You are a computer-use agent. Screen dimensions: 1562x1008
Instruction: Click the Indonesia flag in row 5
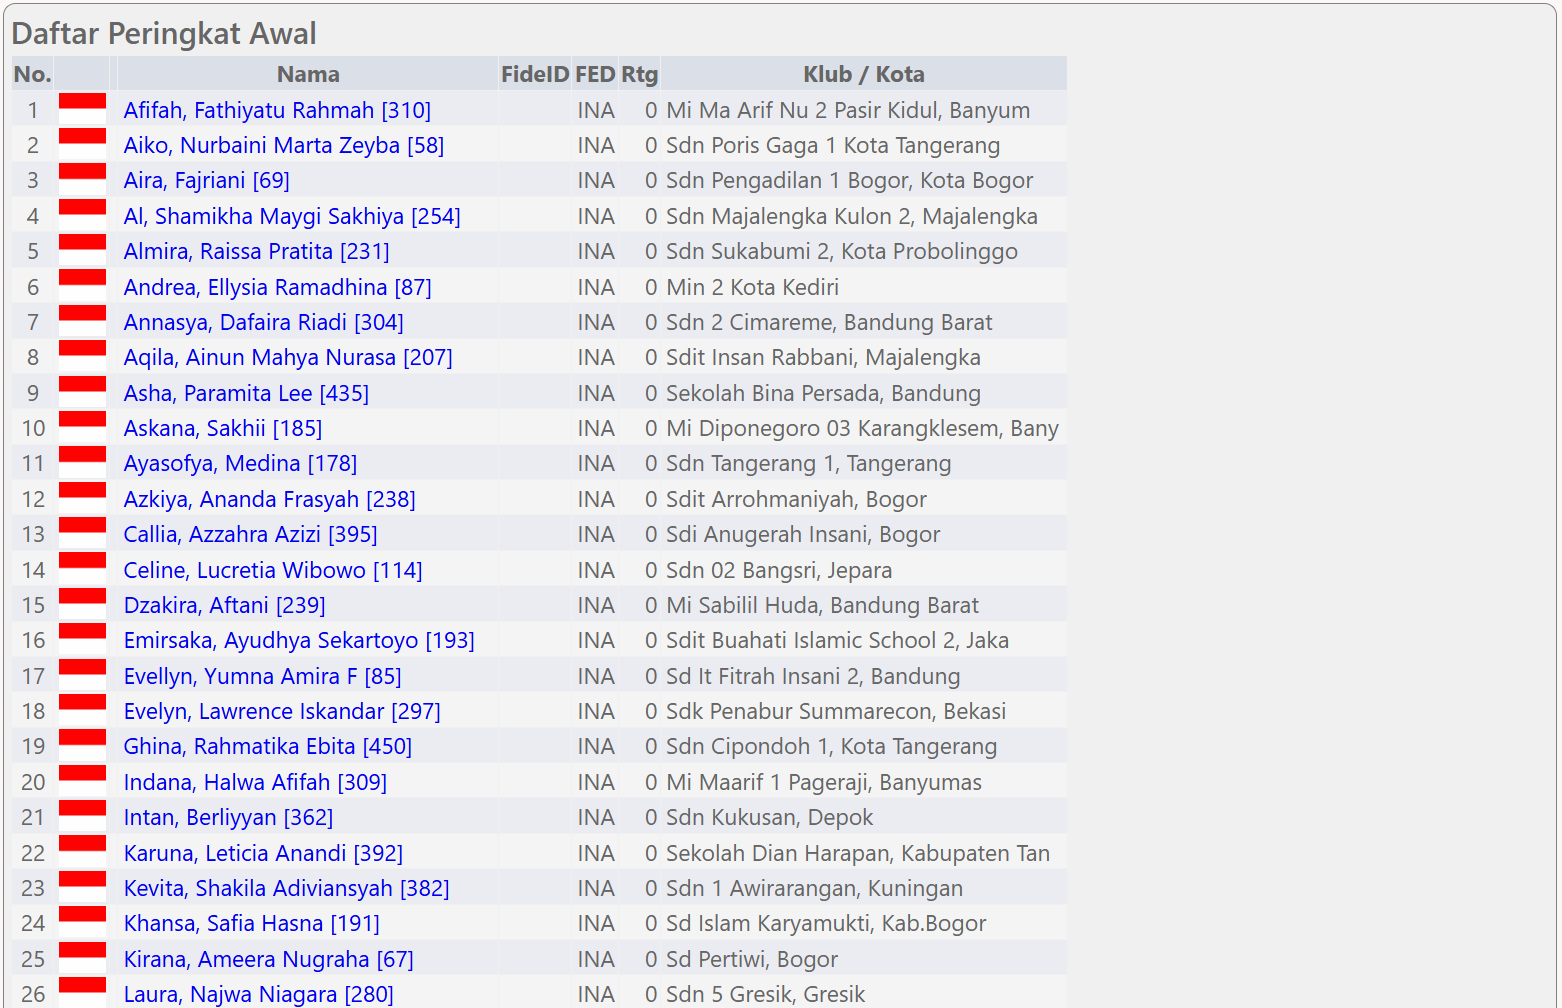point(82,249)
